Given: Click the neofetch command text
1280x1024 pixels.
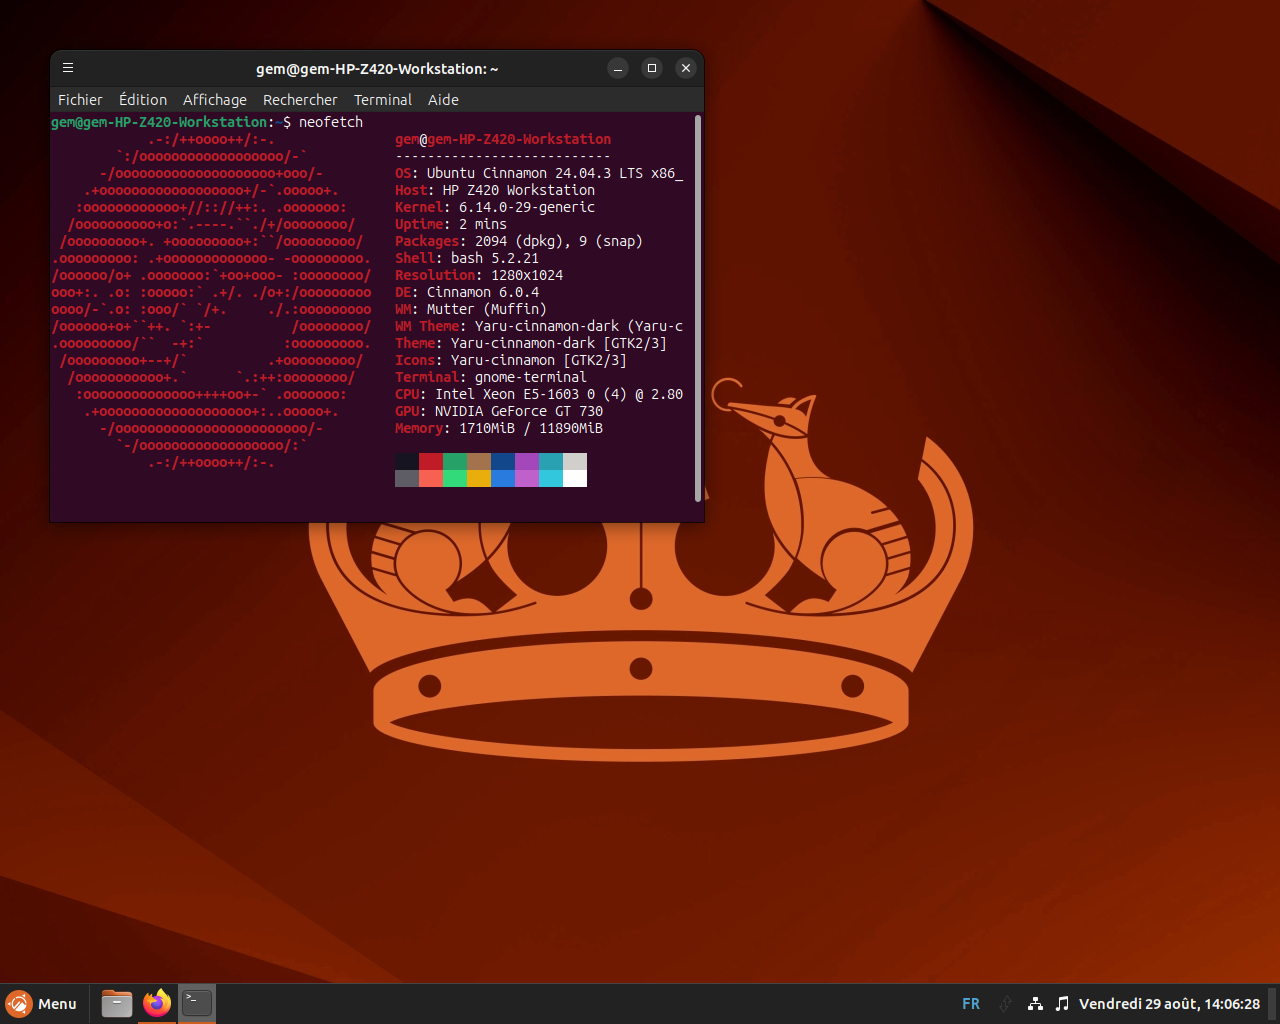Looking at the screenshot, I should (x=331, y=122).
